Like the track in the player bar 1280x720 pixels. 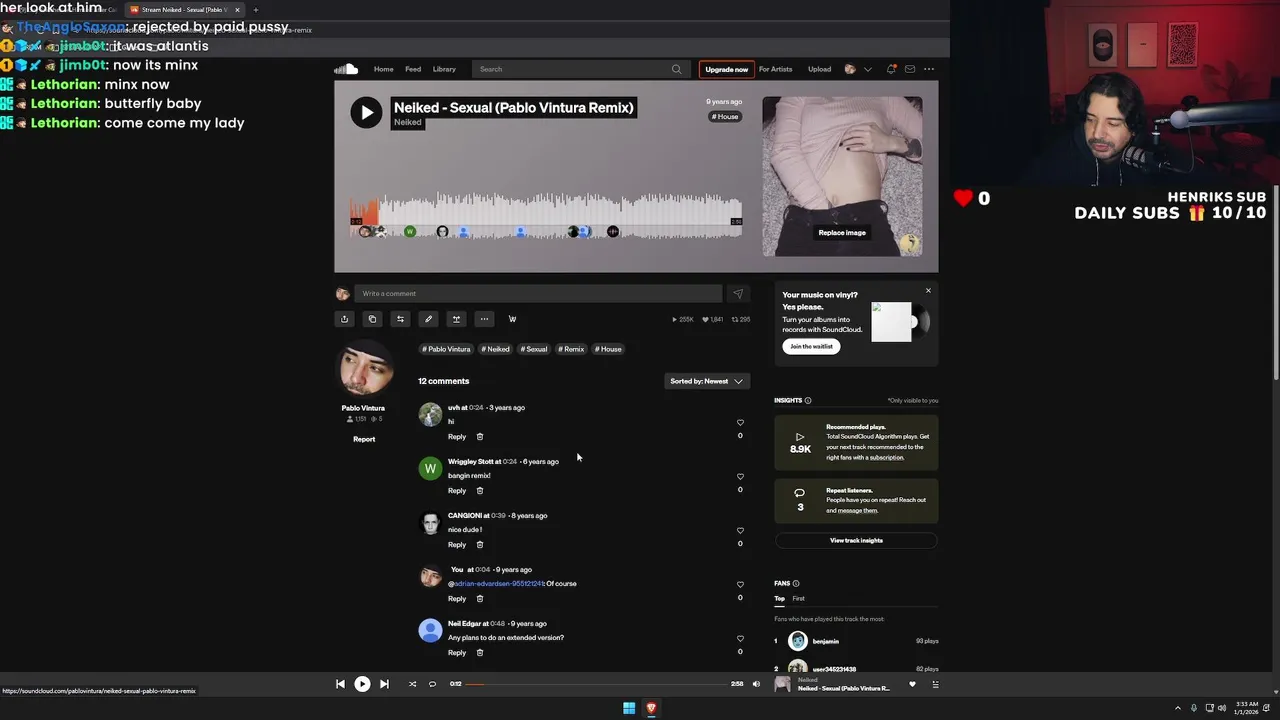tap(912, 684)
